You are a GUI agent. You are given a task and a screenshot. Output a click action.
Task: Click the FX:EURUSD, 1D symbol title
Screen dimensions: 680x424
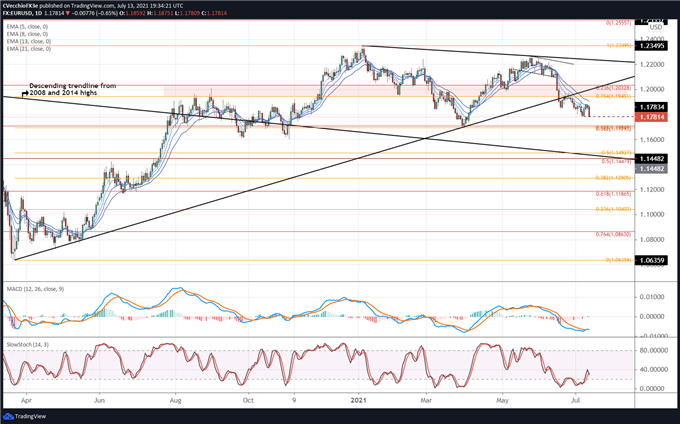tap(22, 13)
